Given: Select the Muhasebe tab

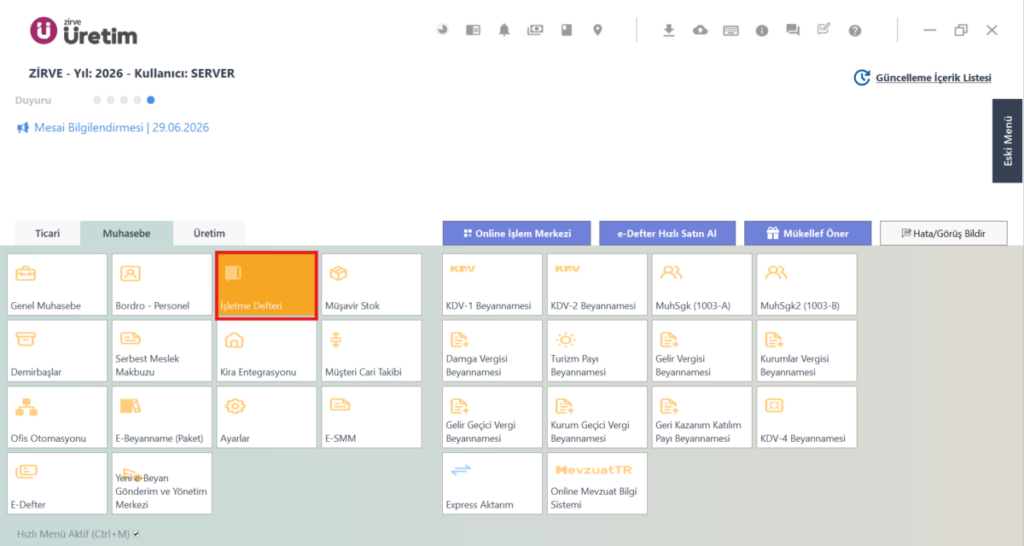Looking at the screenshot, I should [x=127, y=233].
